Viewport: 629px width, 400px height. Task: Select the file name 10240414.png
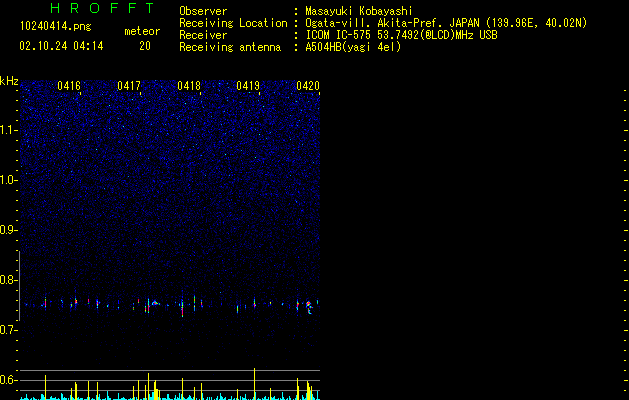click(56, 26)
